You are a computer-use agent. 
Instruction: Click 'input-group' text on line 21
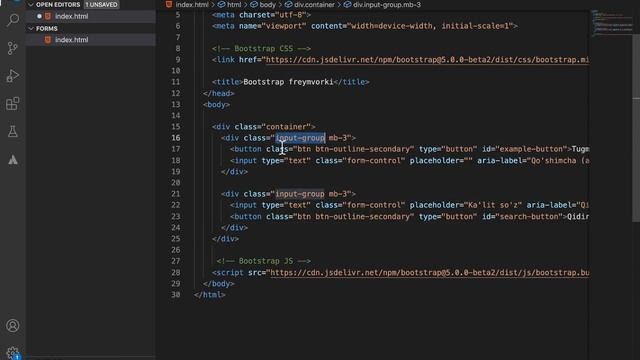pyautogui.click(x=300, y=194)
